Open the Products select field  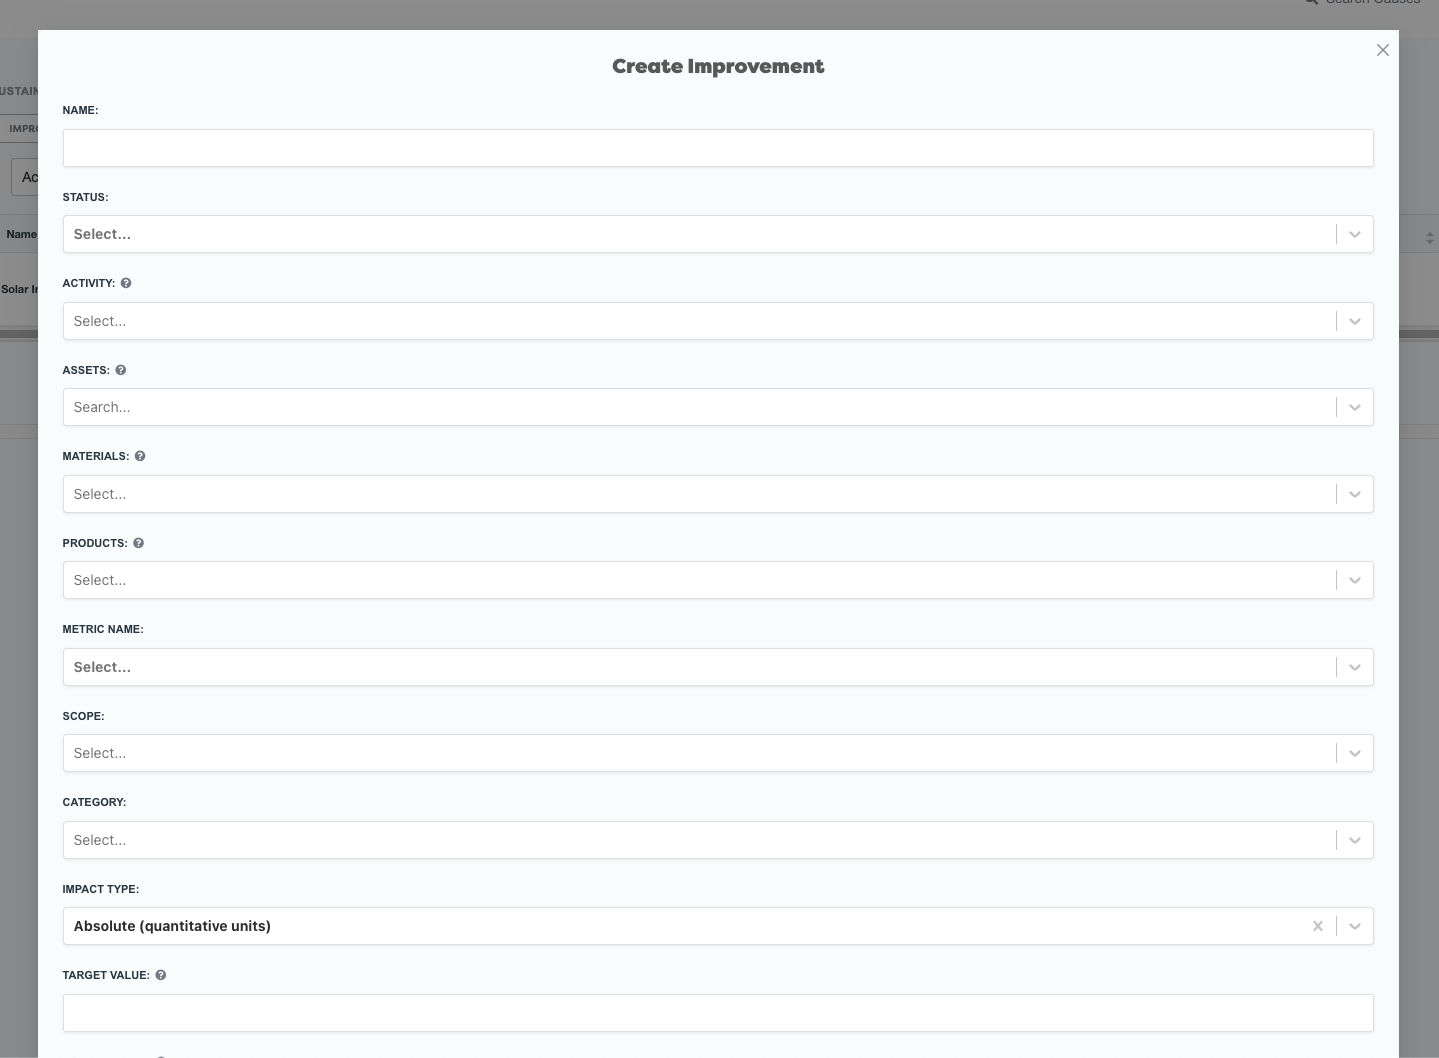698,580
